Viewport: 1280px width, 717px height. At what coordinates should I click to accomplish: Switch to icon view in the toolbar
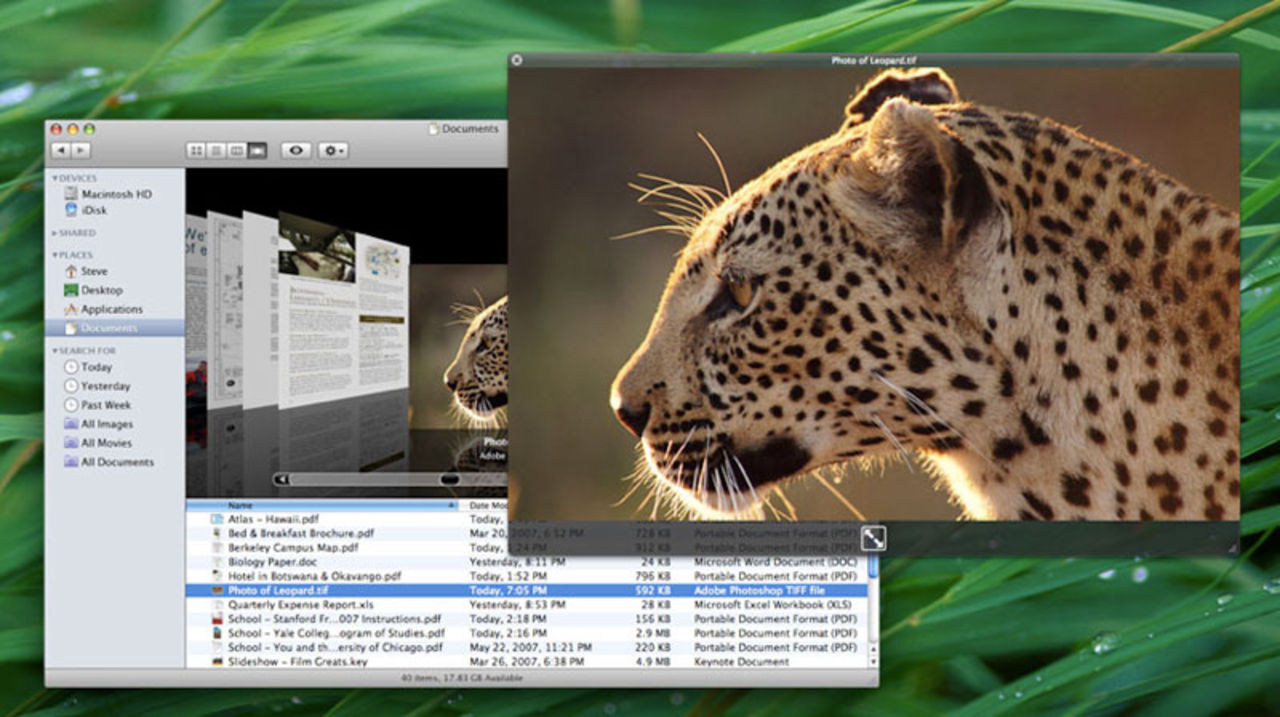(196, 149)
